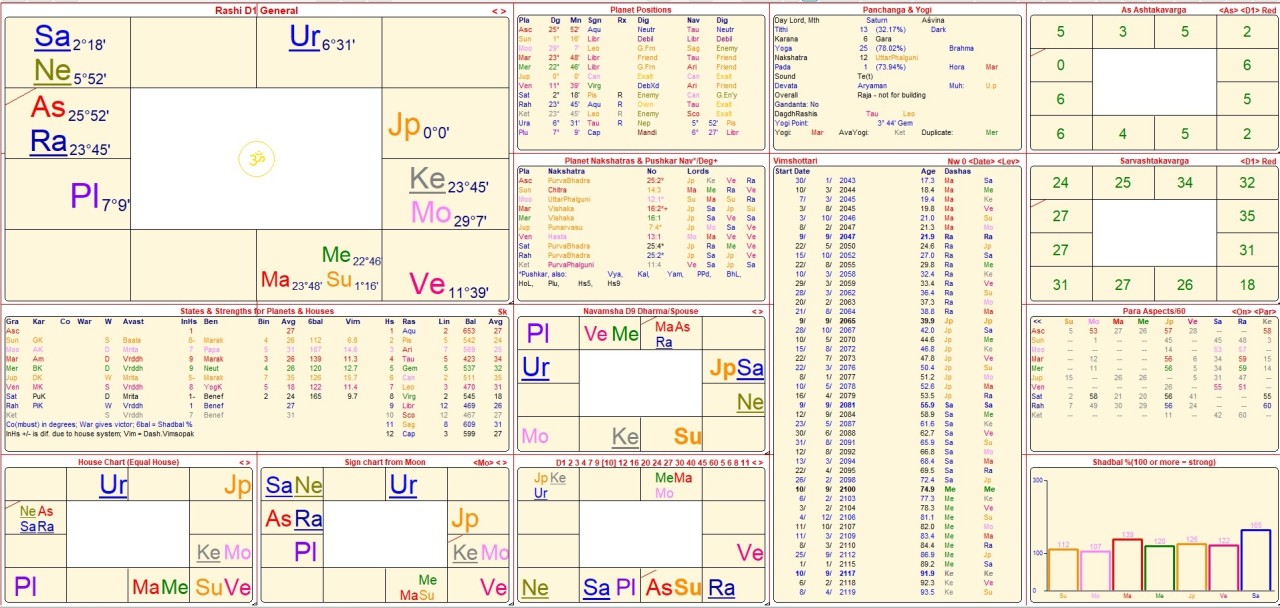This screenshot has width=1280, height=608.
Task: Click the < > arrows in the Navamsha D9 header
Action: [x=757, y=311]
